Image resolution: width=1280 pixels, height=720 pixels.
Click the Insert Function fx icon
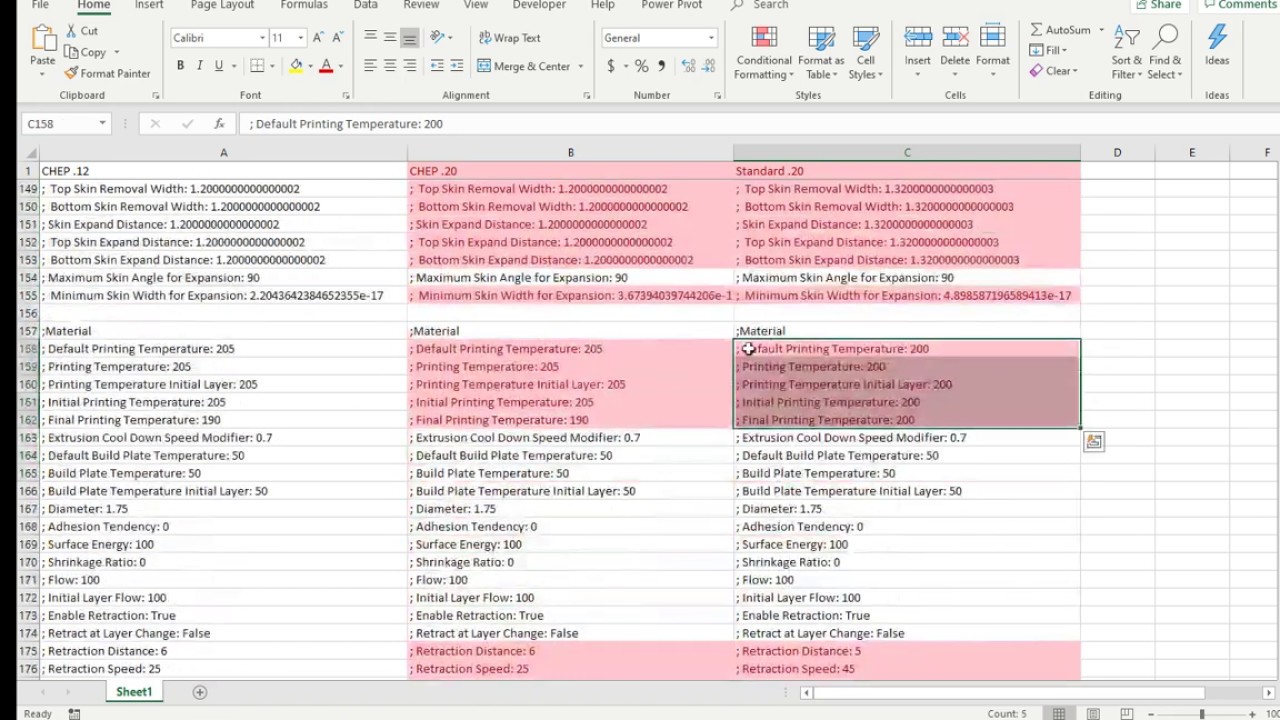click(x=219, y=124)
